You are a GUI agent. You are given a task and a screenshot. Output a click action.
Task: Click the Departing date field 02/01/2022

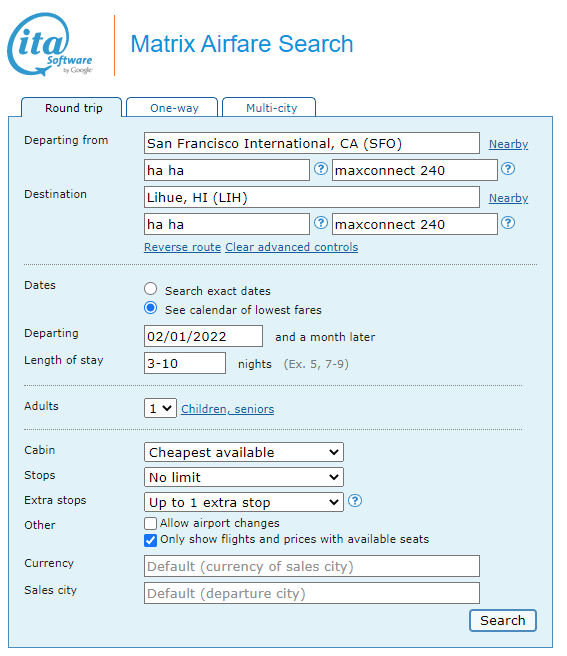203,336
